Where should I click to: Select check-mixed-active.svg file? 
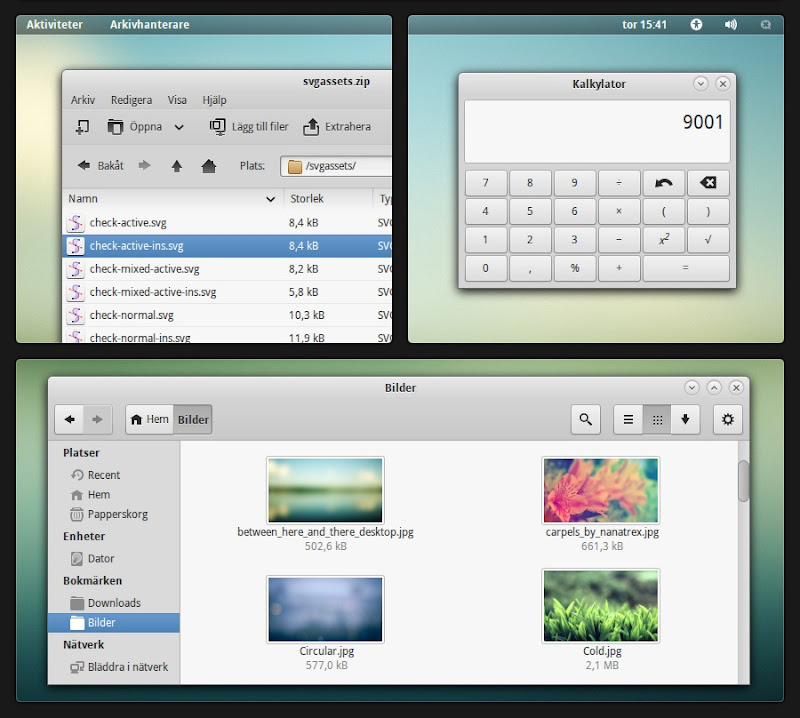227,269
